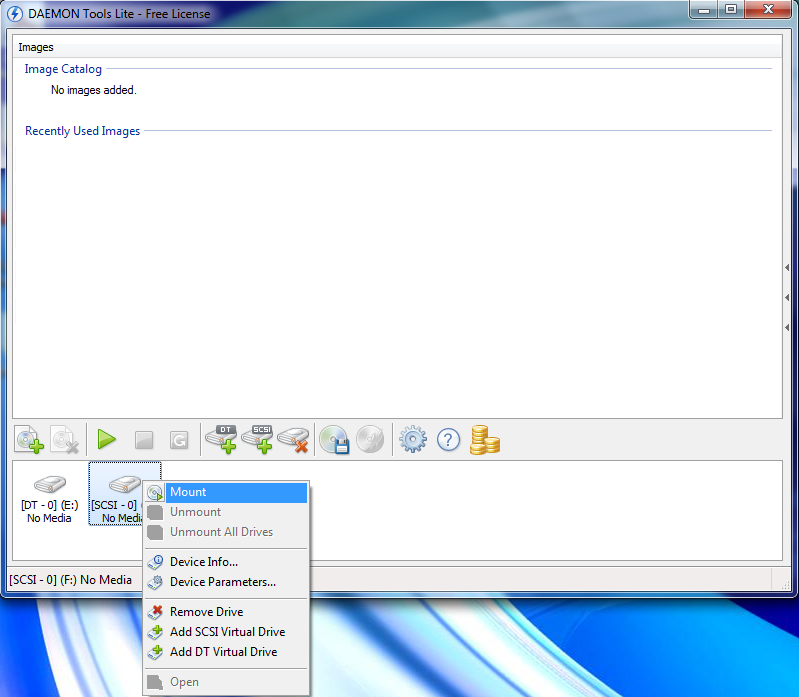Click the Recently Used Images heading
Screen dimensions: 799x697
[x=83, y=131]
